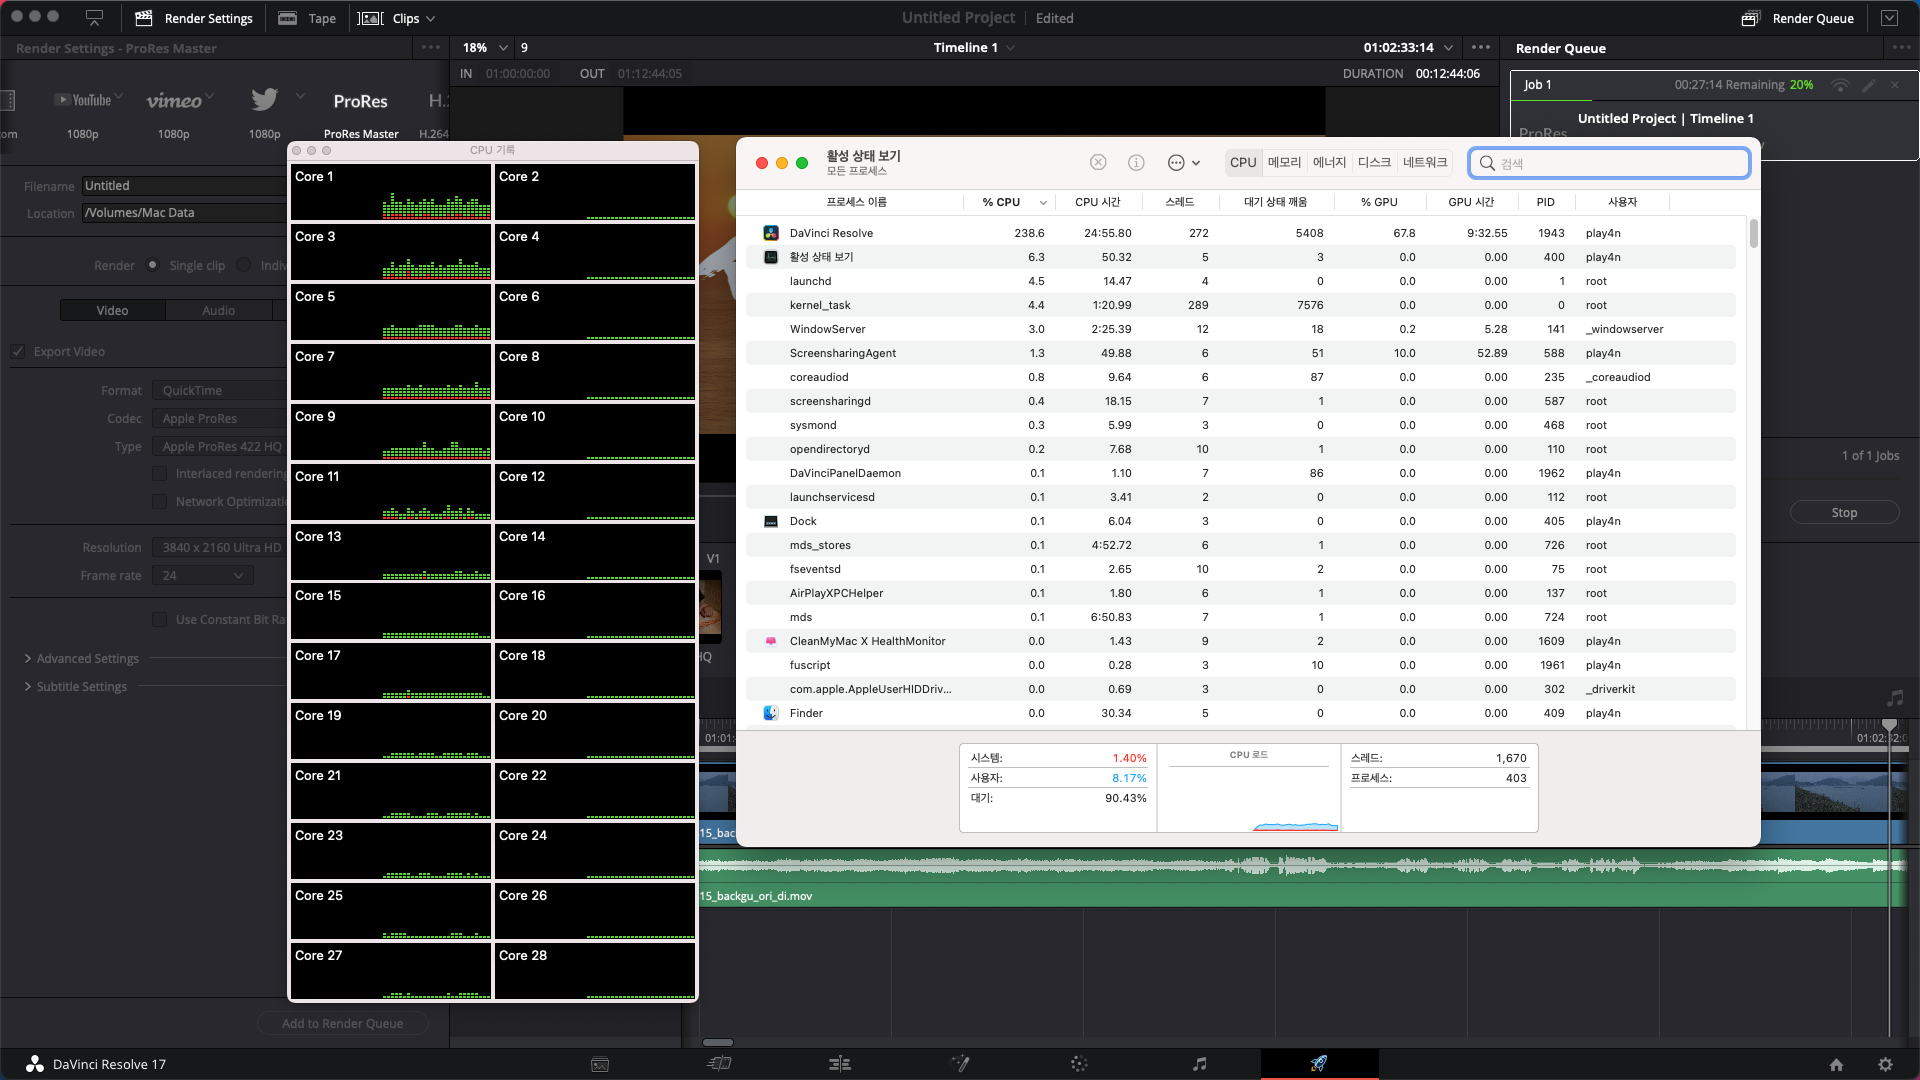Open the project settings gear icon
Viewport: 1920px width, 1080px height.
pyautogui.click(x=1885, y=1065)
